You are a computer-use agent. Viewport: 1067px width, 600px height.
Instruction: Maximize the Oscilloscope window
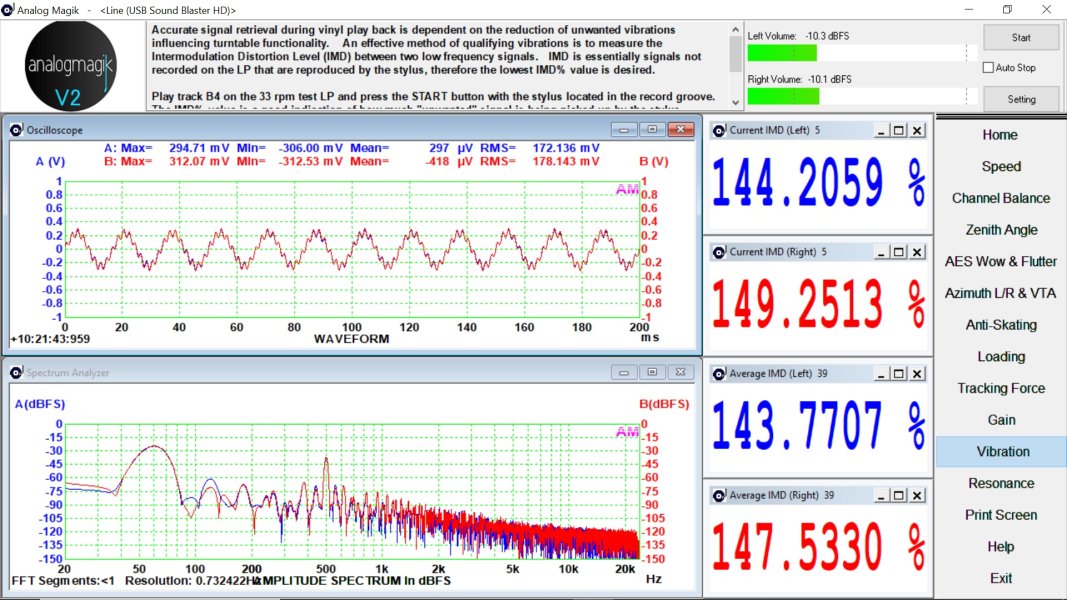652,130
